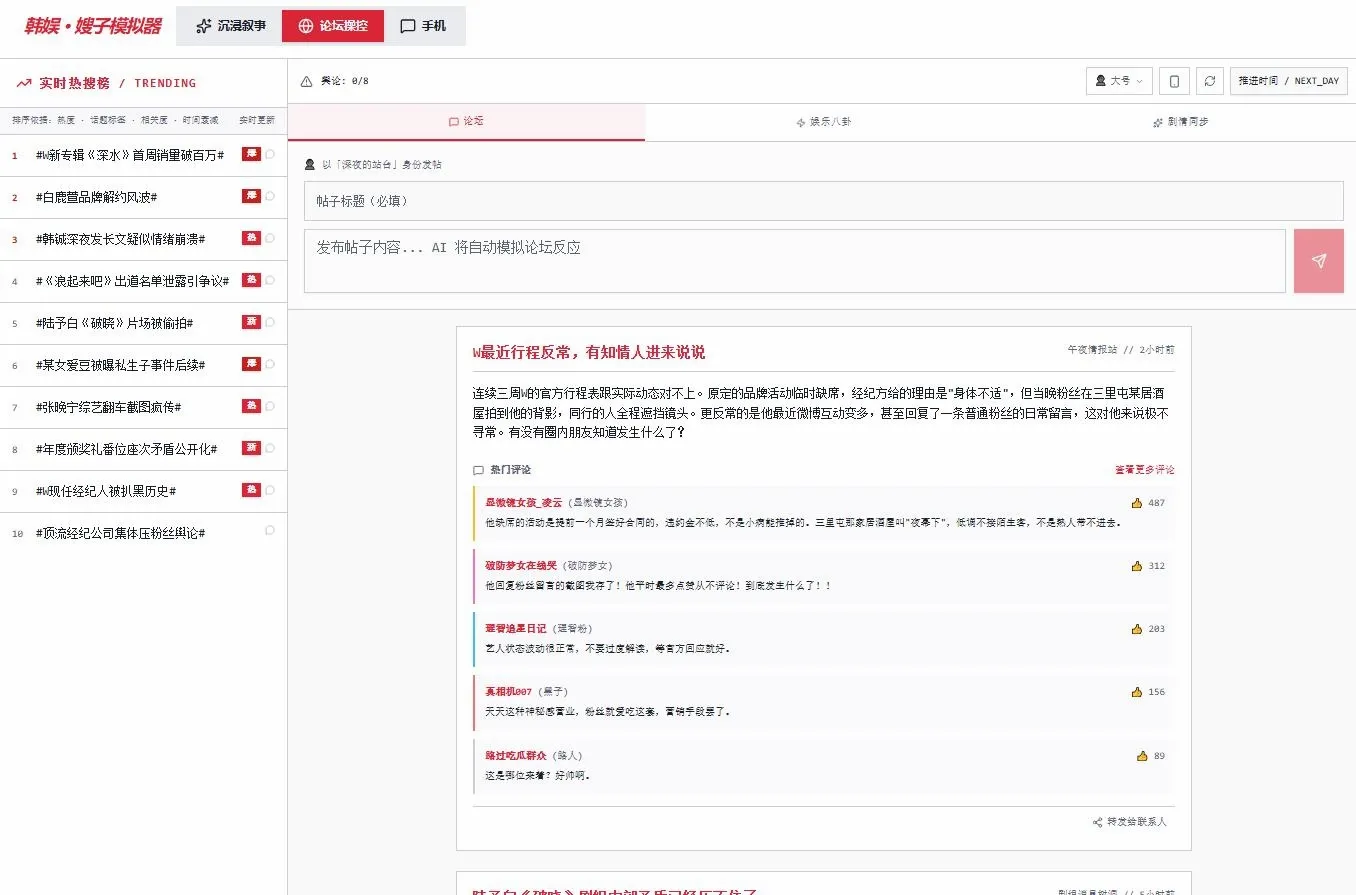
Task: Click the send post paper-plane button
Action: pyautogui.click(x=1318, y=261)
